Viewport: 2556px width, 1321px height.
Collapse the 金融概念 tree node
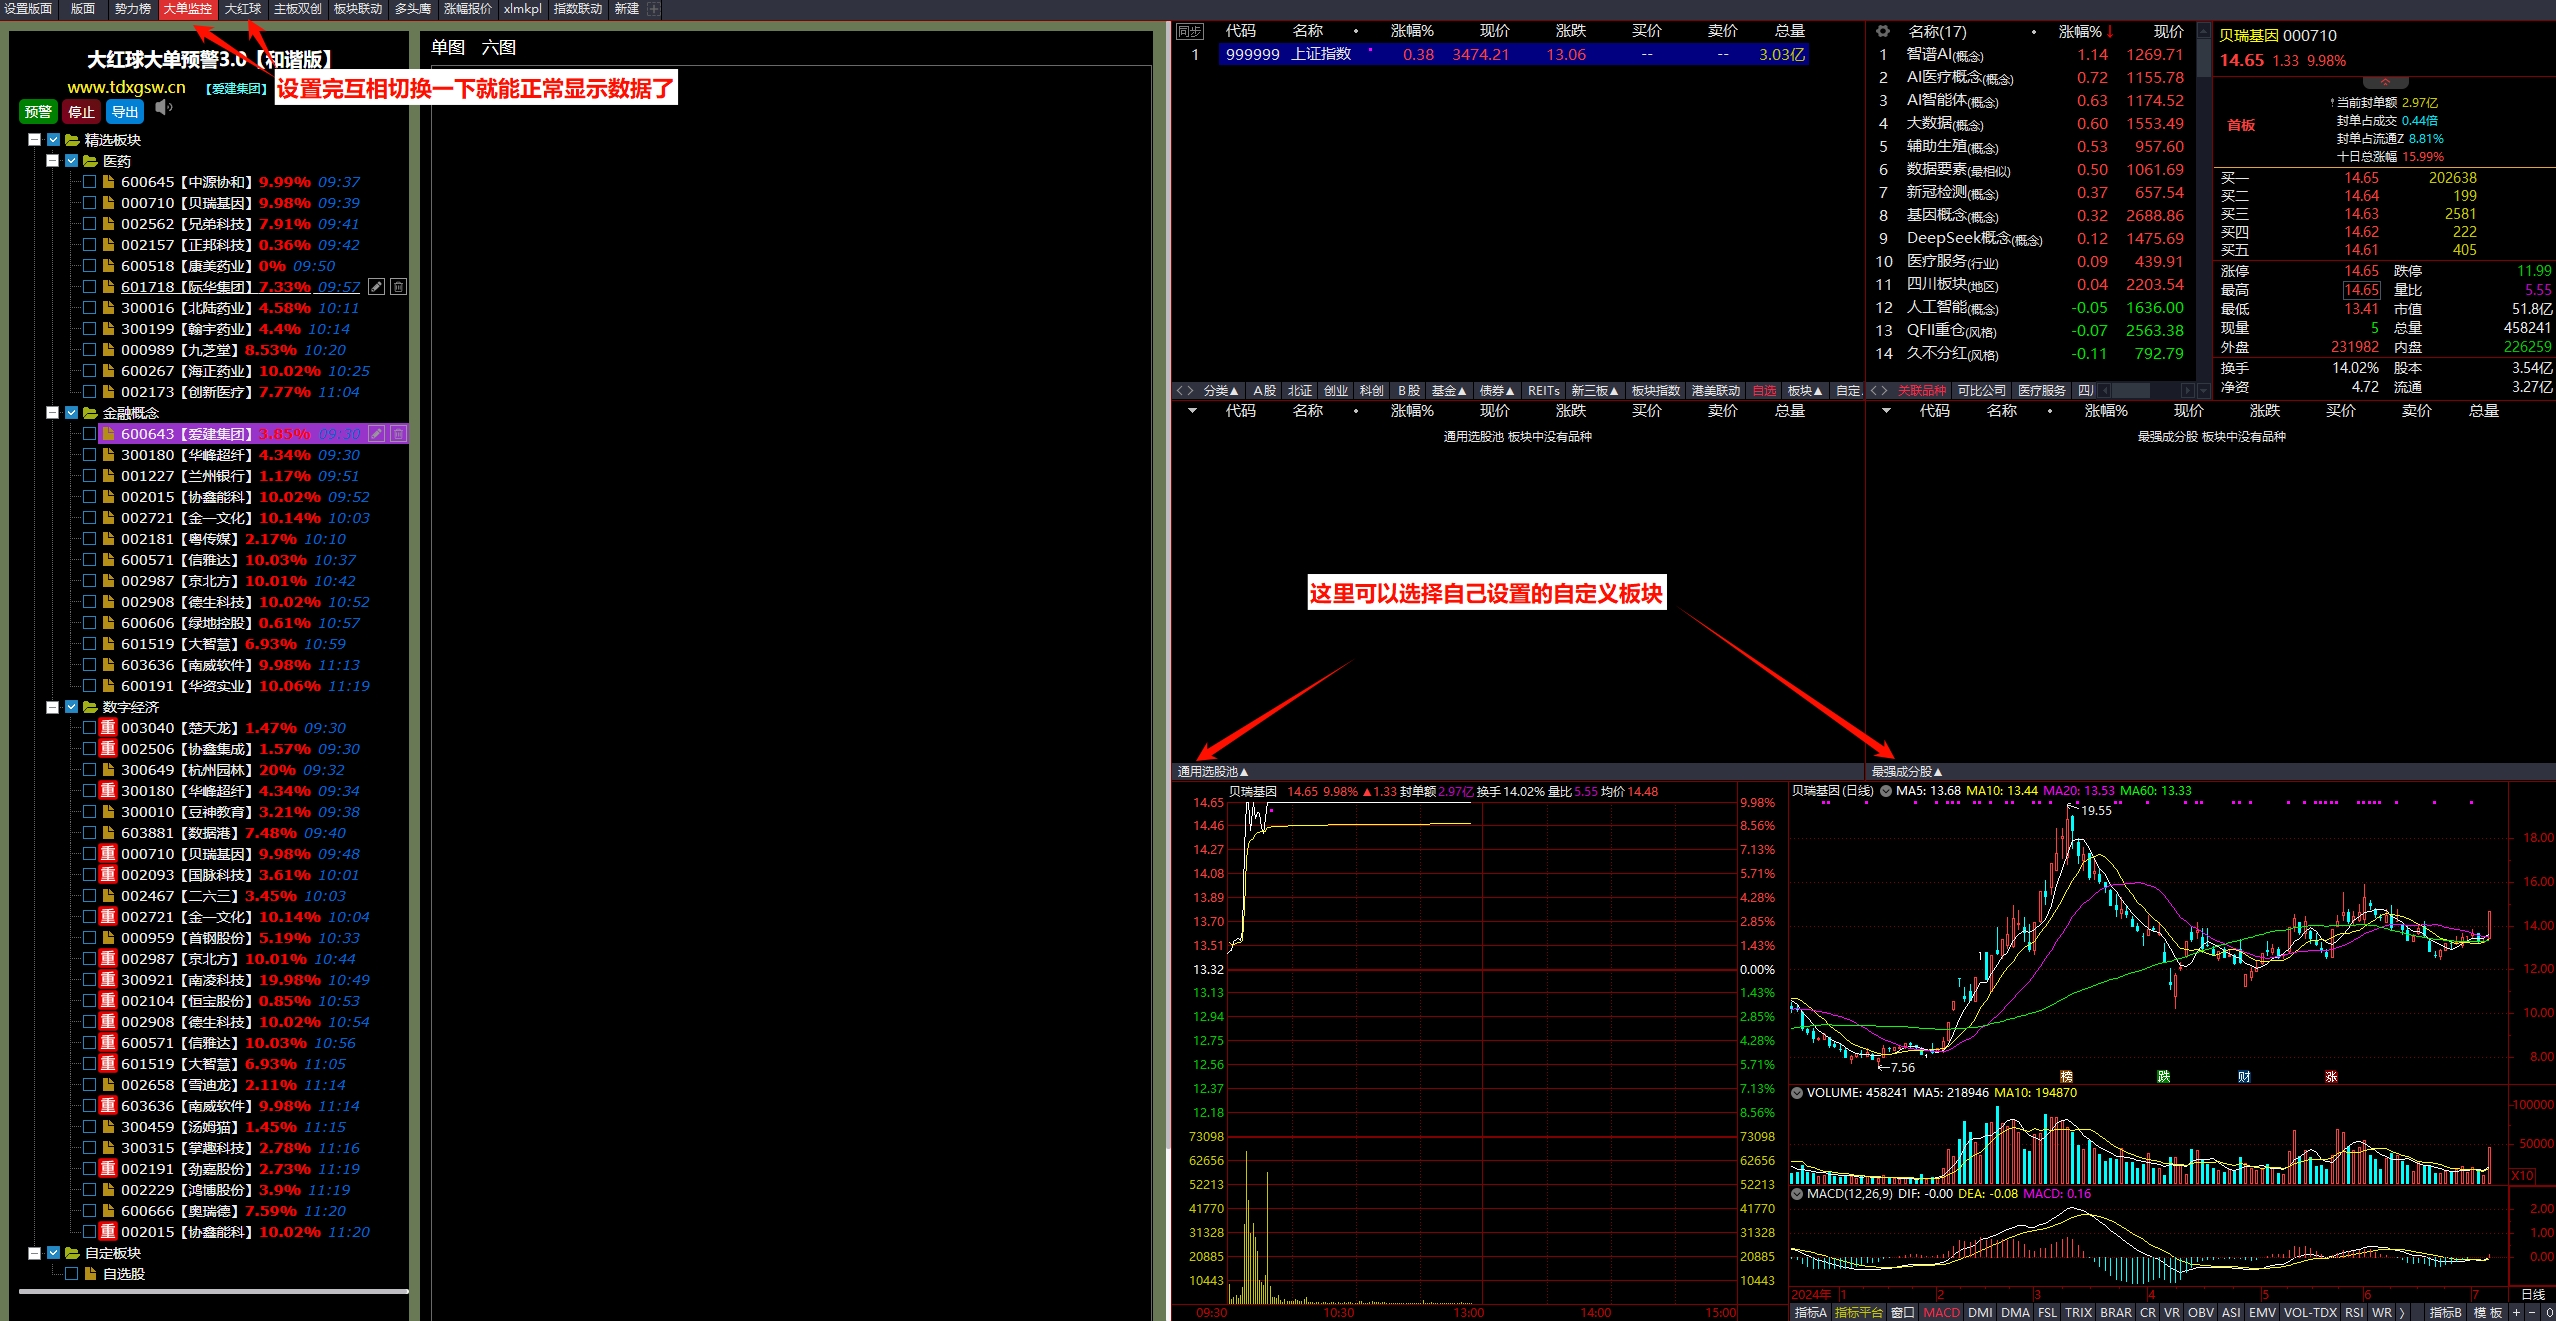coord(53,413)
